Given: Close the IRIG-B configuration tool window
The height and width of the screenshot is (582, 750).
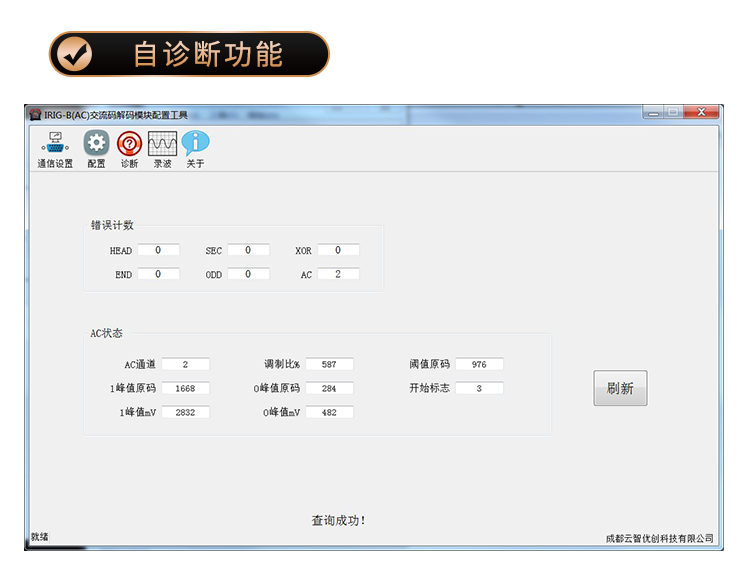Looking at the screenshot, I should [x=701, y=112].
